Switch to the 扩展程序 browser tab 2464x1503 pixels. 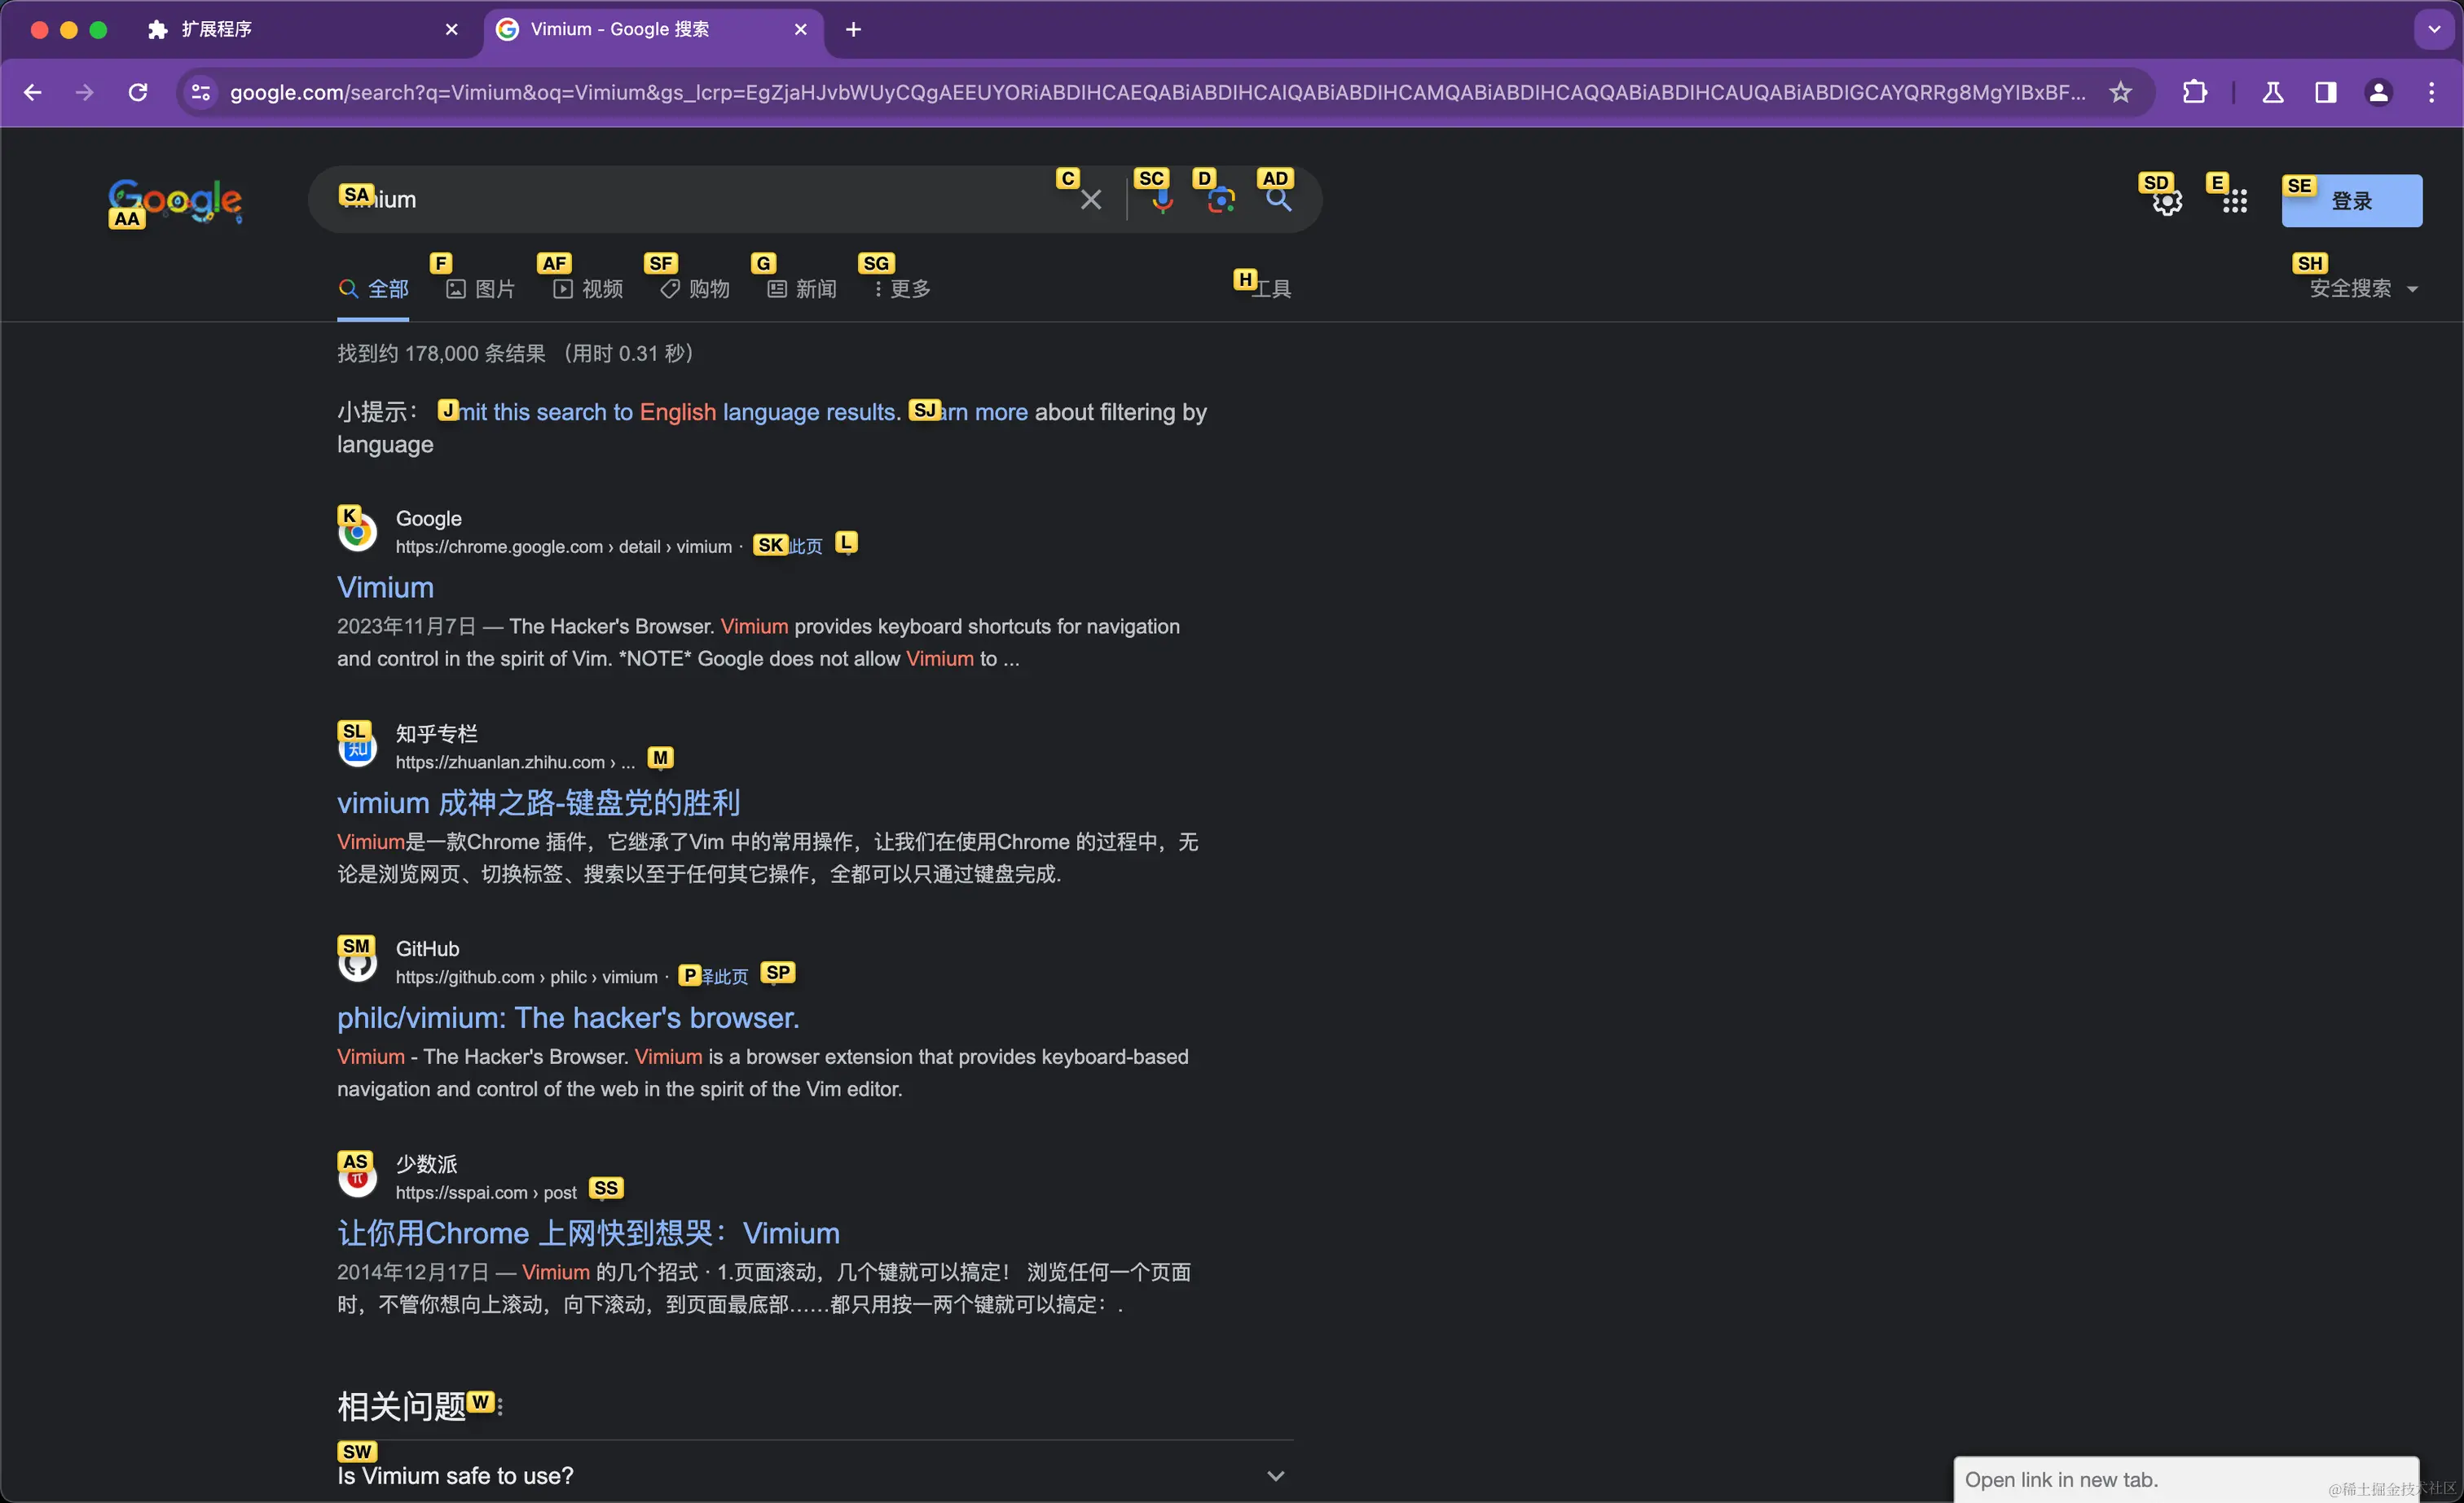(216, 29)
